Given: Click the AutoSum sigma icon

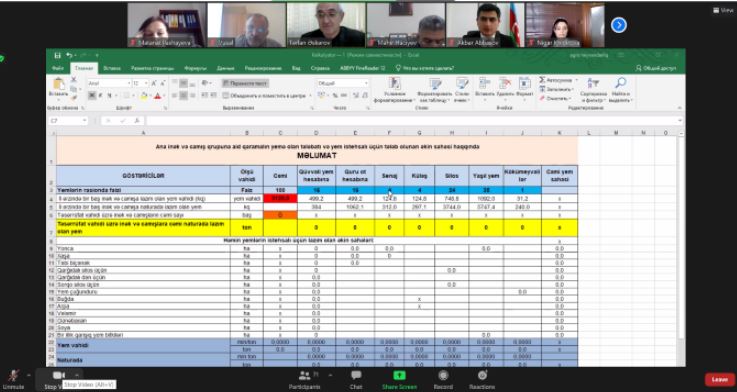Looking at the screenshot, I should coord(542,80).
